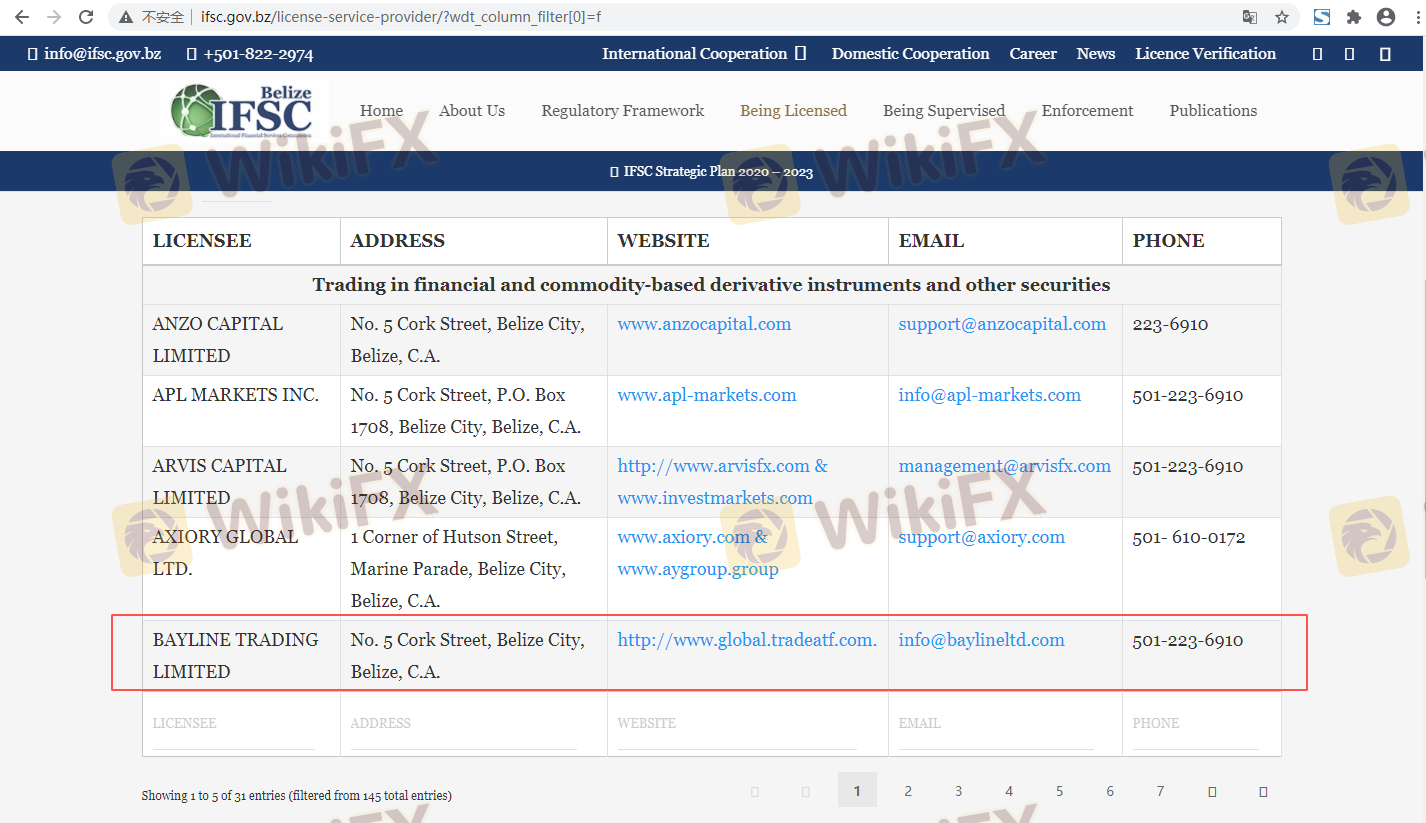Go to page 4 of results

(x=1009, y=790)
